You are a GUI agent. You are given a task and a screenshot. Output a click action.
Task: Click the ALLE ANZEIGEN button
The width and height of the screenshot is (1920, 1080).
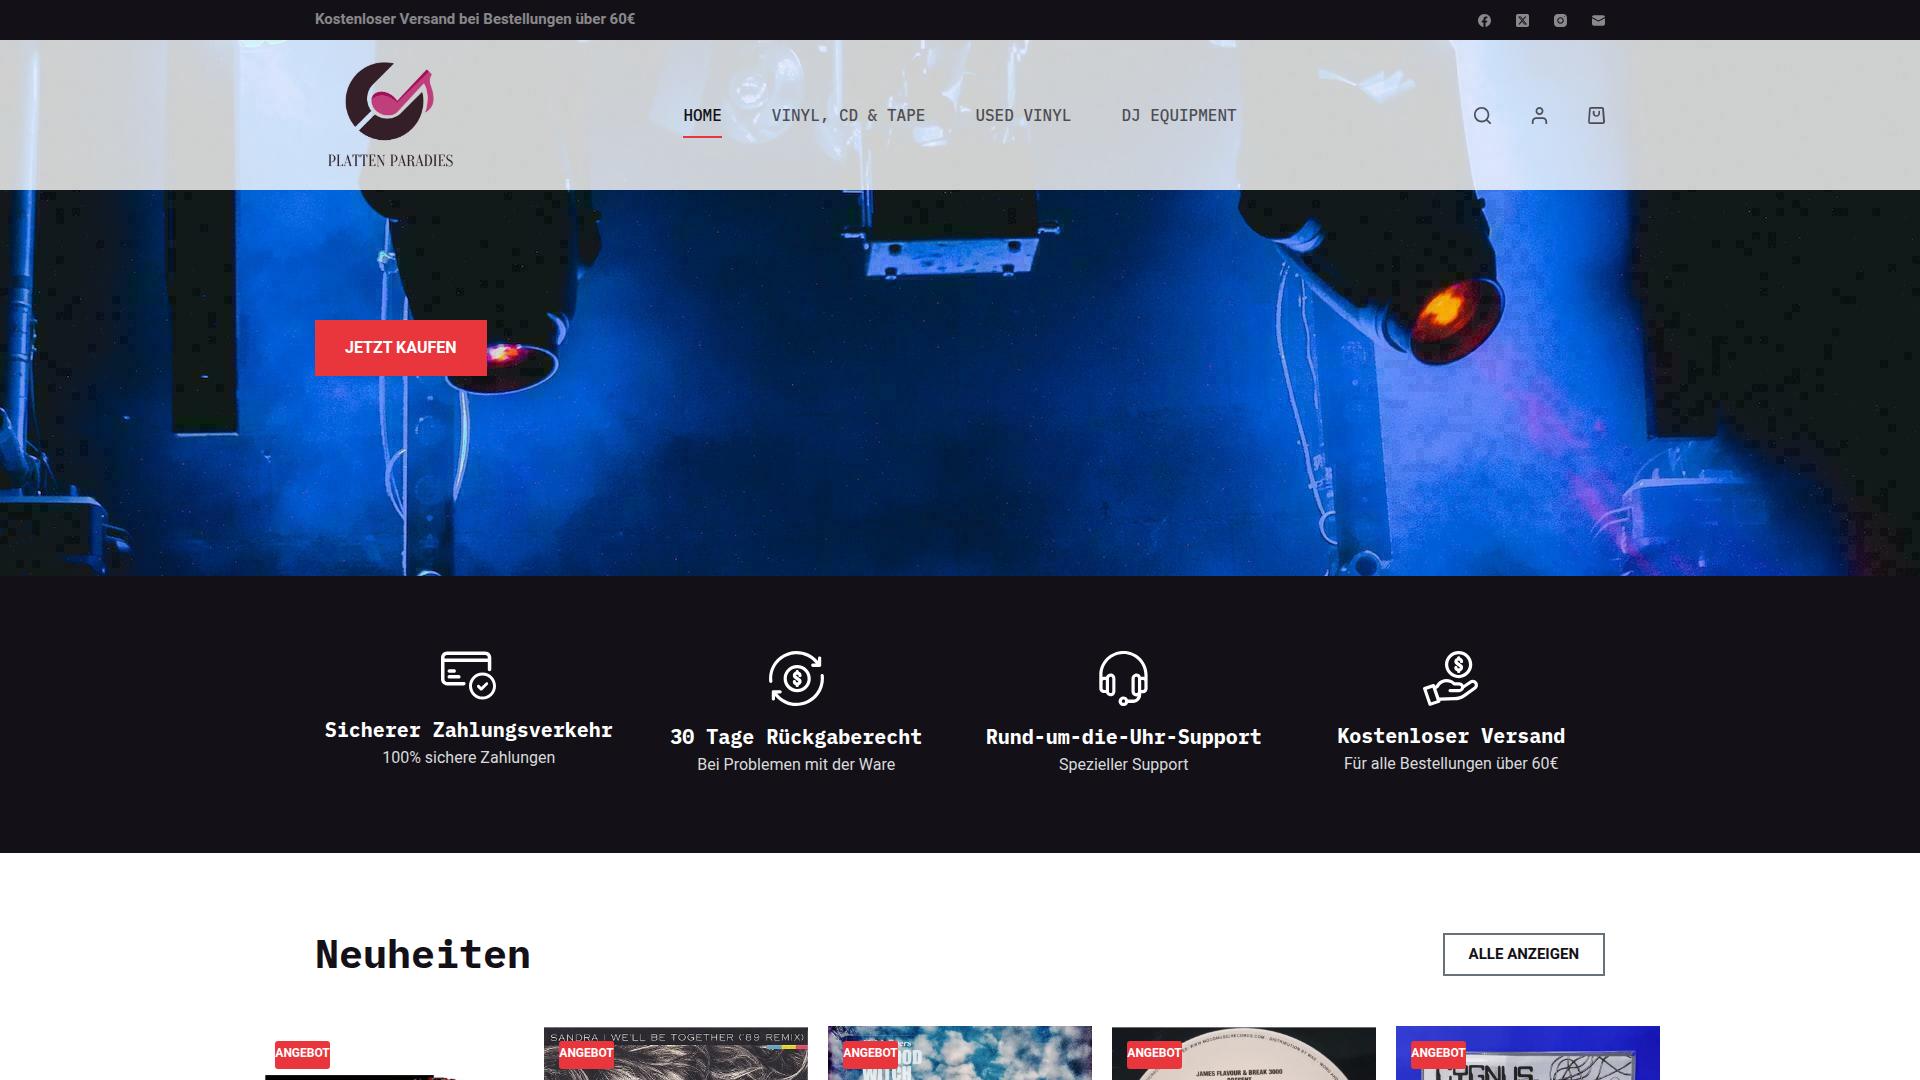1523,954
